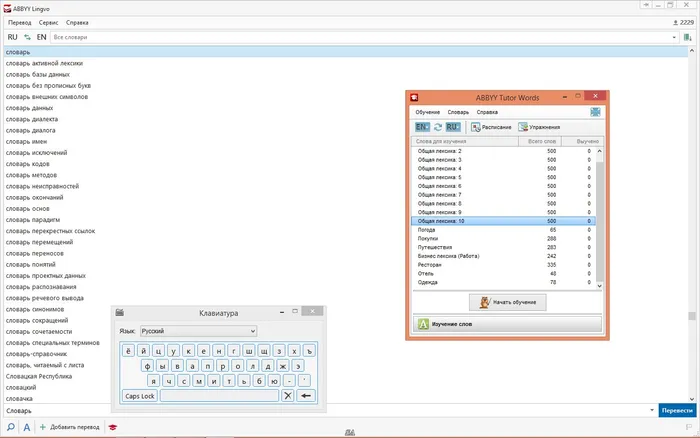700x438 pixels.
Task: Click scroll-down arrow of Tutor Words list
Action: (x=600, y=286)
